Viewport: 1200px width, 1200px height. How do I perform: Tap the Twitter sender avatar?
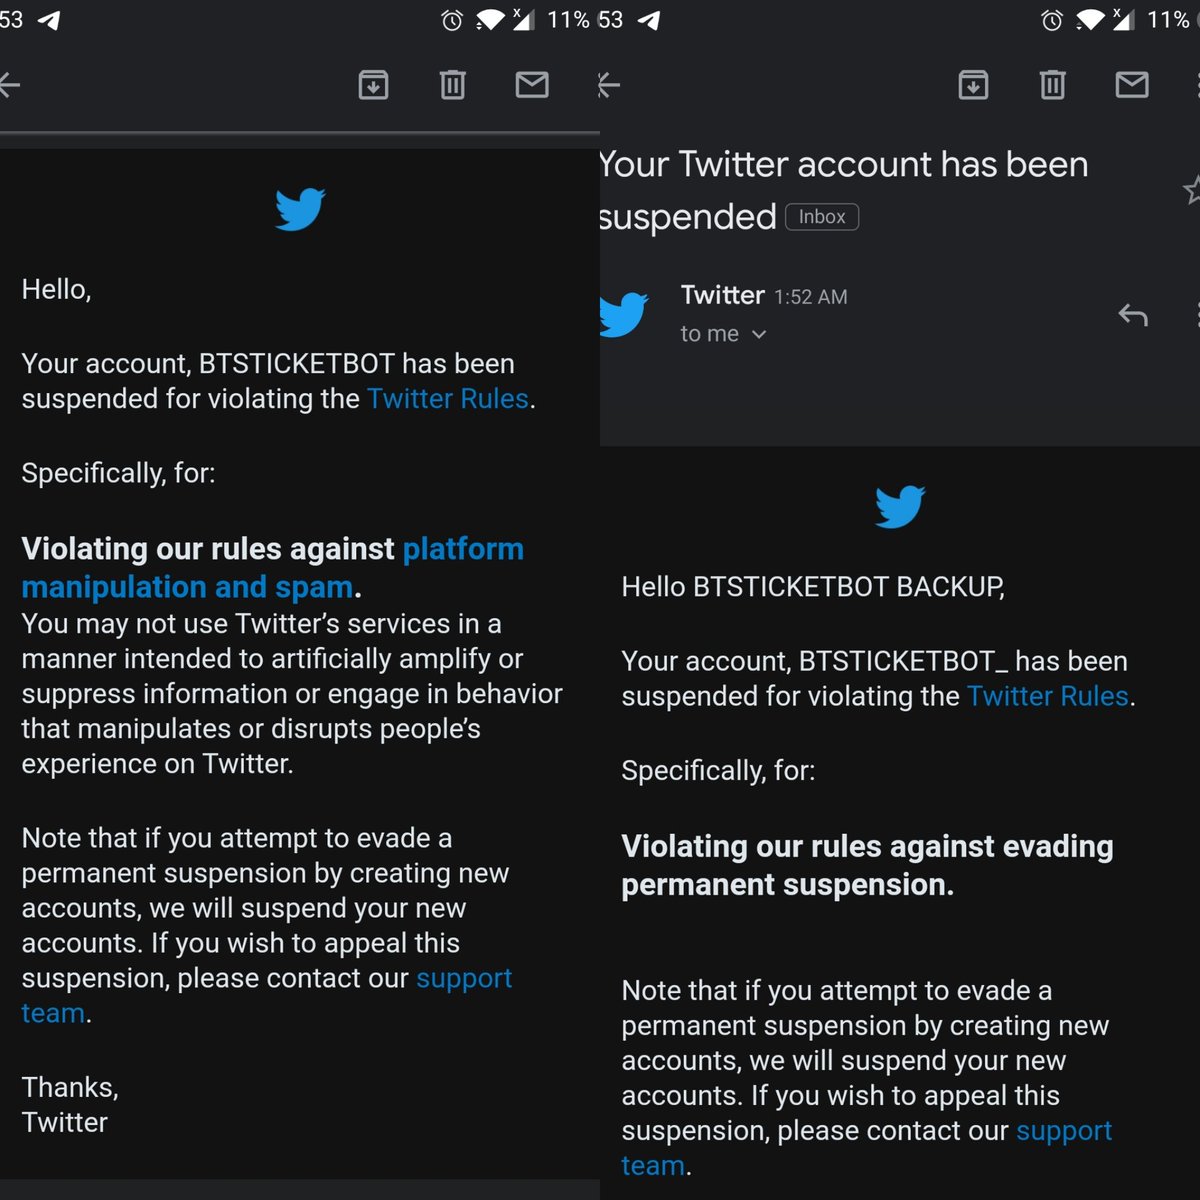pyautogui.click(x=624, y=314)
